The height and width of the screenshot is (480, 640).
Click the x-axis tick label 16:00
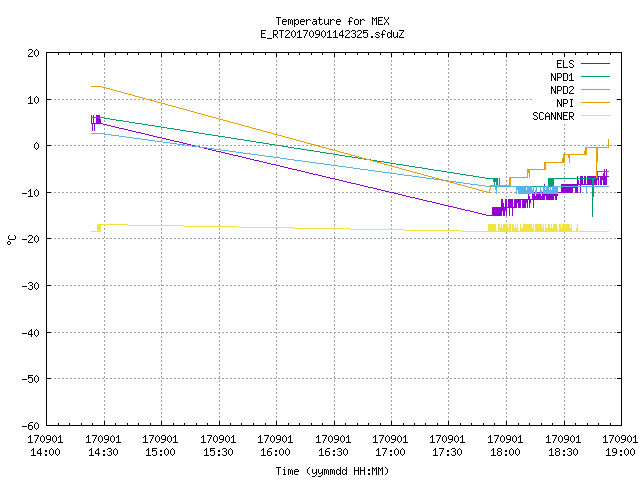pyautogui.click(x=276, y=452)
